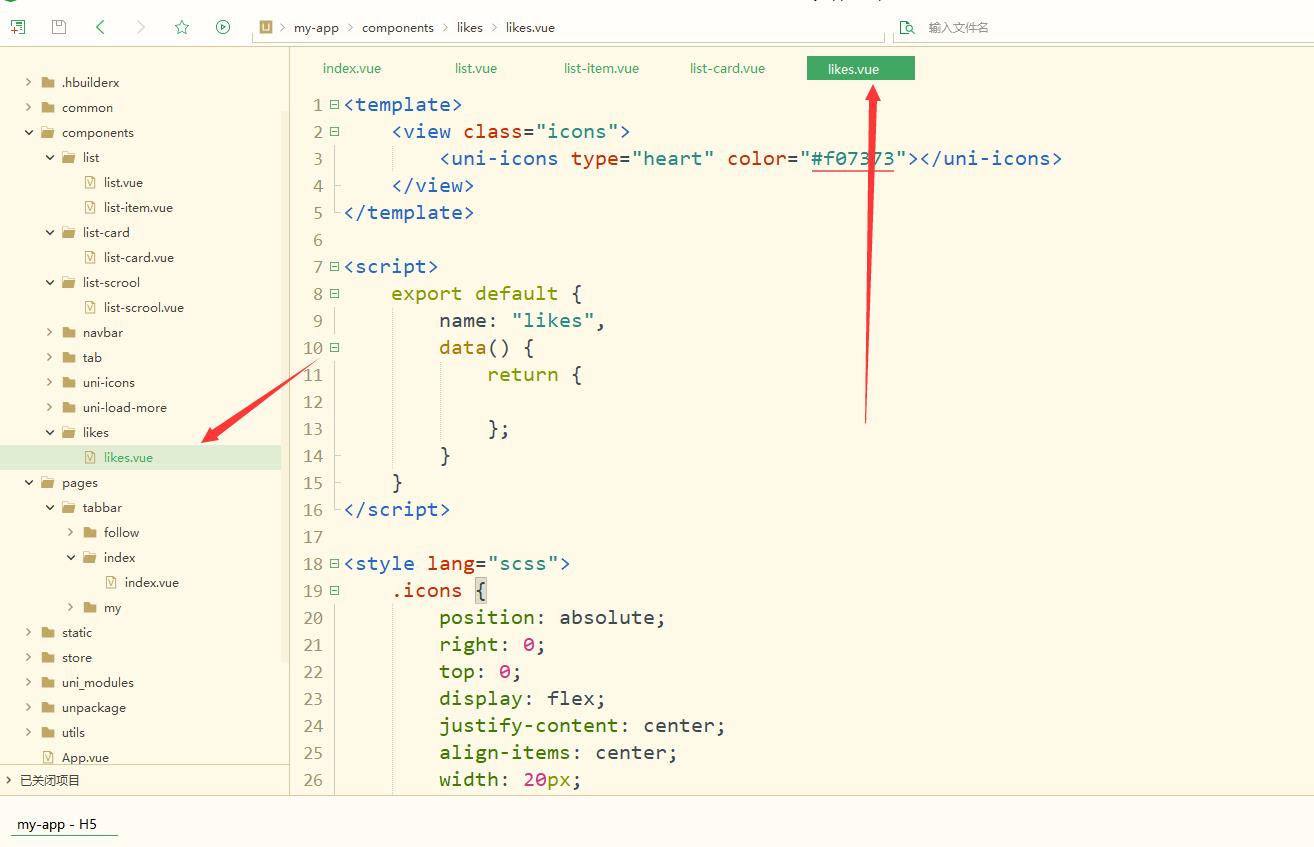Viewport: 1314px width, 847px height.
Task: Open list-card.vue in the file tree
Action: 139,257
